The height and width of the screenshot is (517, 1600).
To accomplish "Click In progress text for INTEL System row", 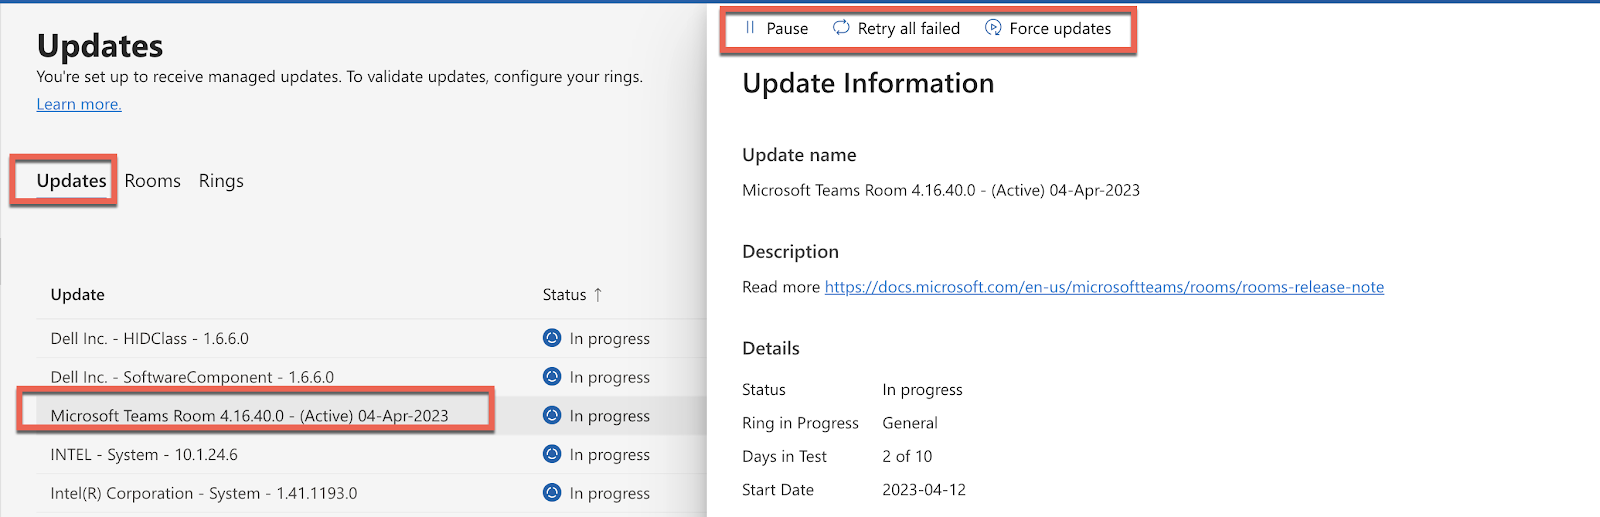I will click(610, 455).
